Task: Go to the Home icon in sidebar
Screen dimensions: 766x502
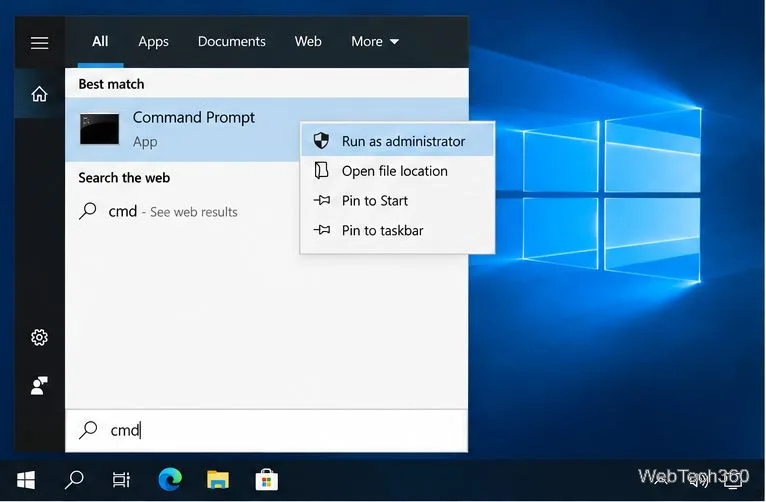Action: click(x=40, y=94)
